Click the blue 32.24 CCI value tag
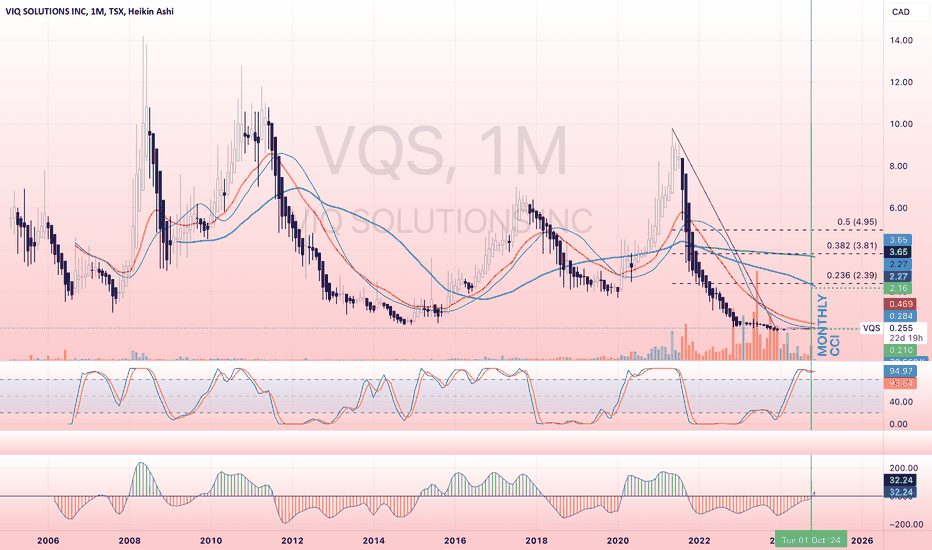Image resolution: width=932 pixels, height=550 pixels. [x=901, y=492]
